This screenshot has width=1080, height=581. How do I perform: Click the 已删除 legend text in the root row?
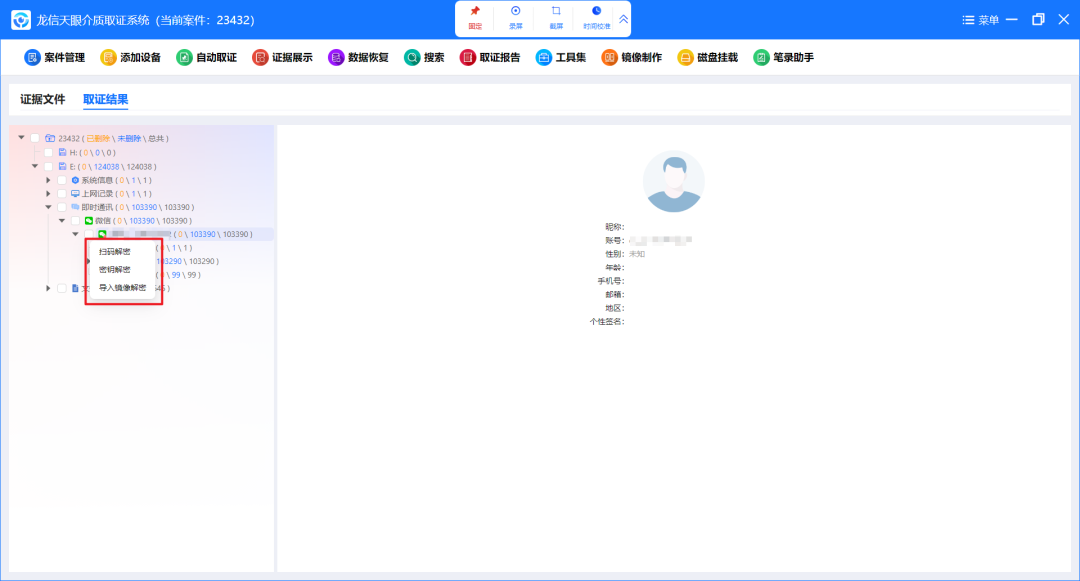98,138
